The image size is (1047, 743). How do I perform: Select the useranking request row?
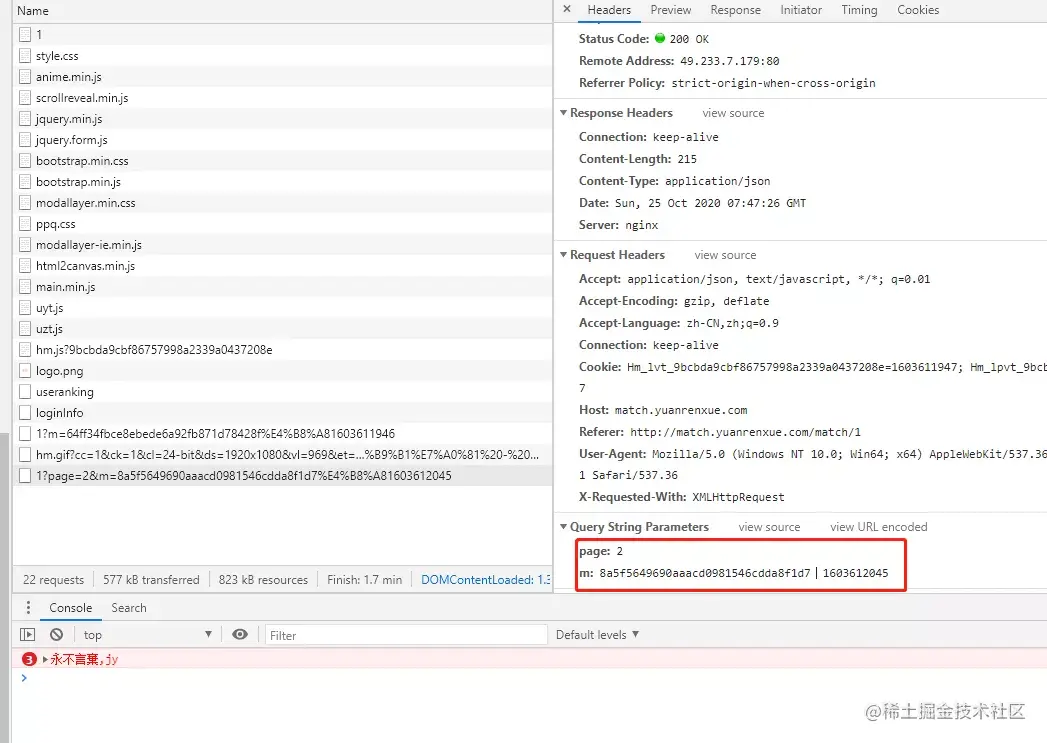282,392
